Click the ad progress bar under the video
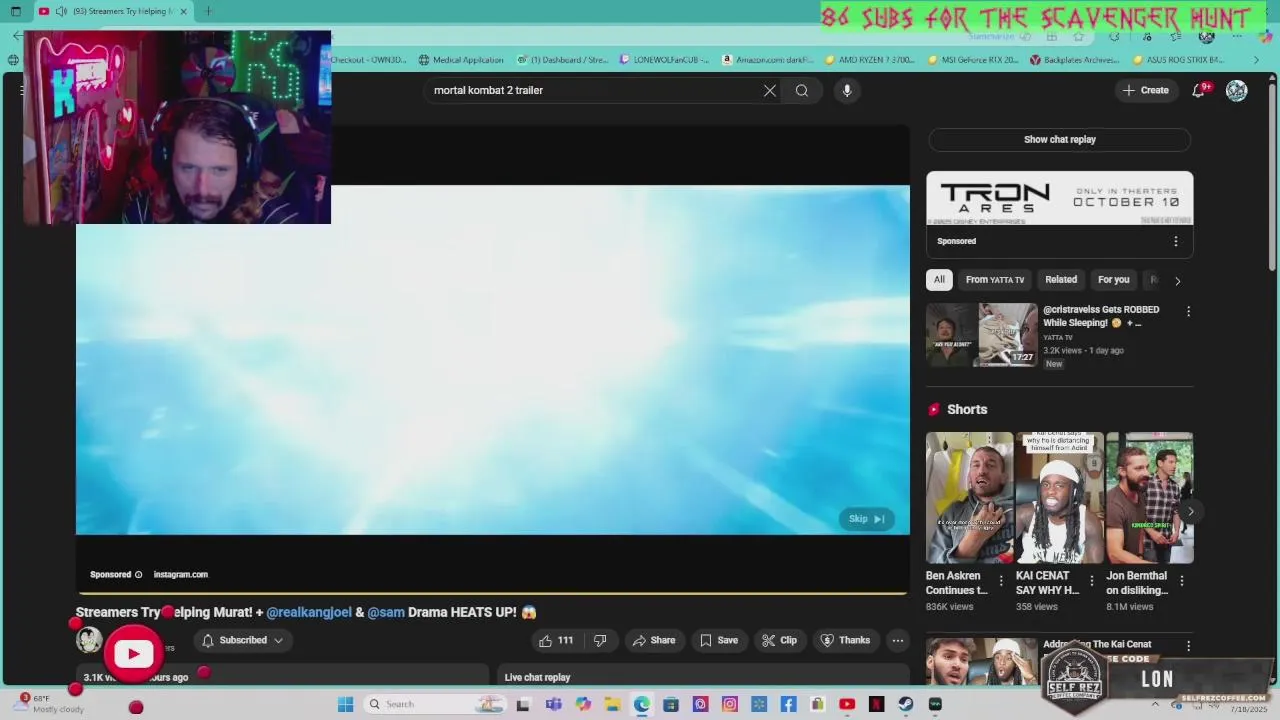Viewport: 1280px width, 720px height. [x=492, y=594]
